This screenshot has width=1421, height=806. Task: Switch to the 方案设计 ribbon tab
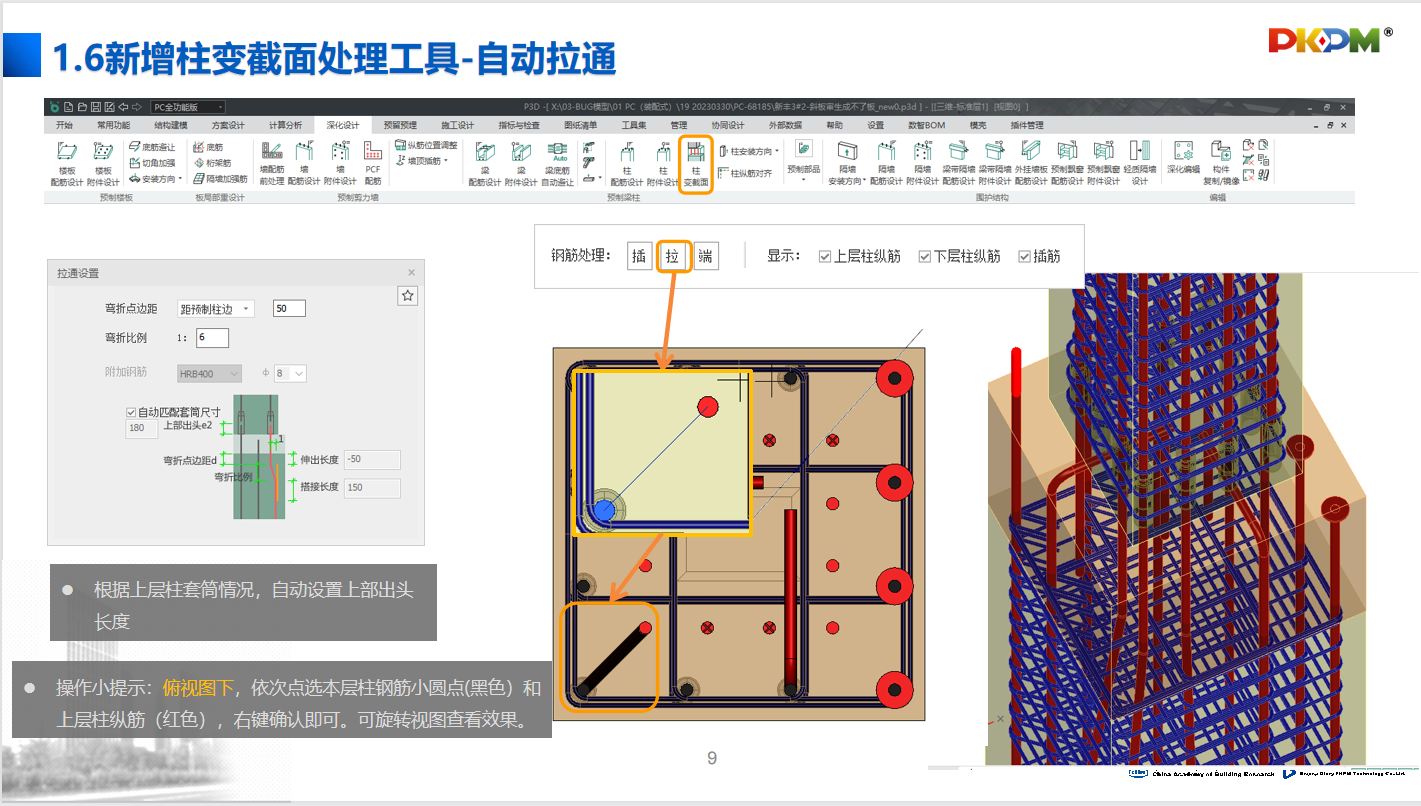click(x=227, y=125)
